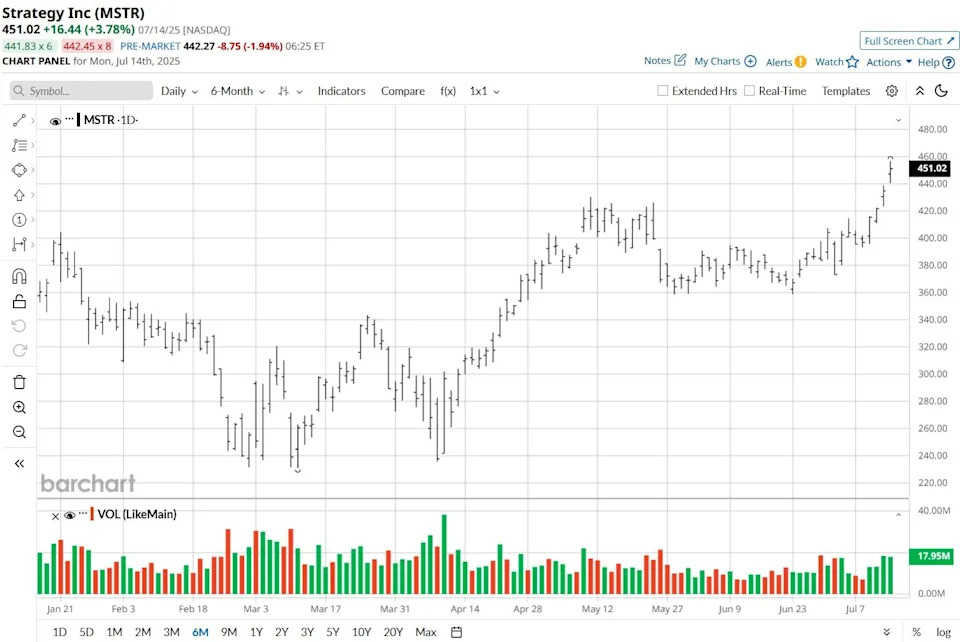Screen dimensions: 960x642
Task: Open VOL study more-options dots
Action: click(x=83, y=514)
